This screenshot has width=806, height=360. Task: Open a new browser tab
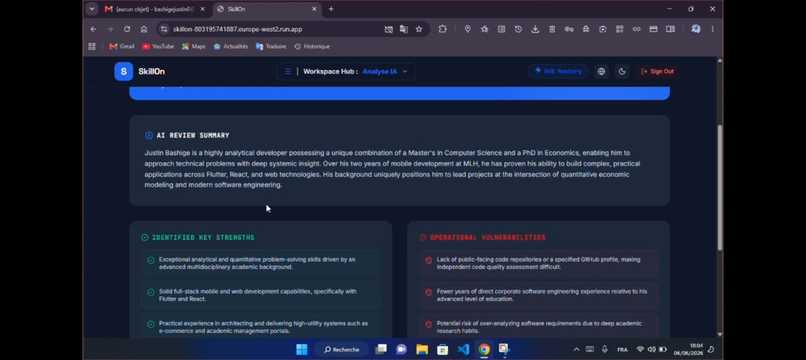331,9
